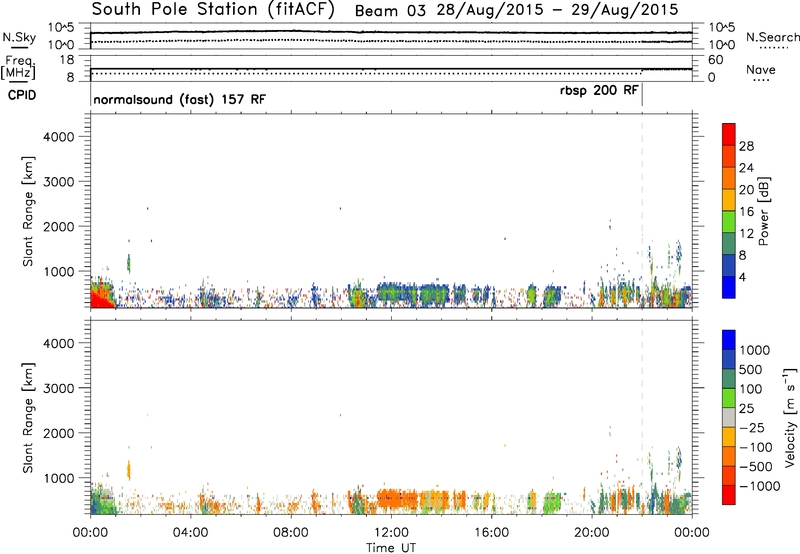Screen dimensions: 800x554
Task: Click the light green 12-16 dB power colorbar segment
Action: pyautogui.click(x=729, y=222)
